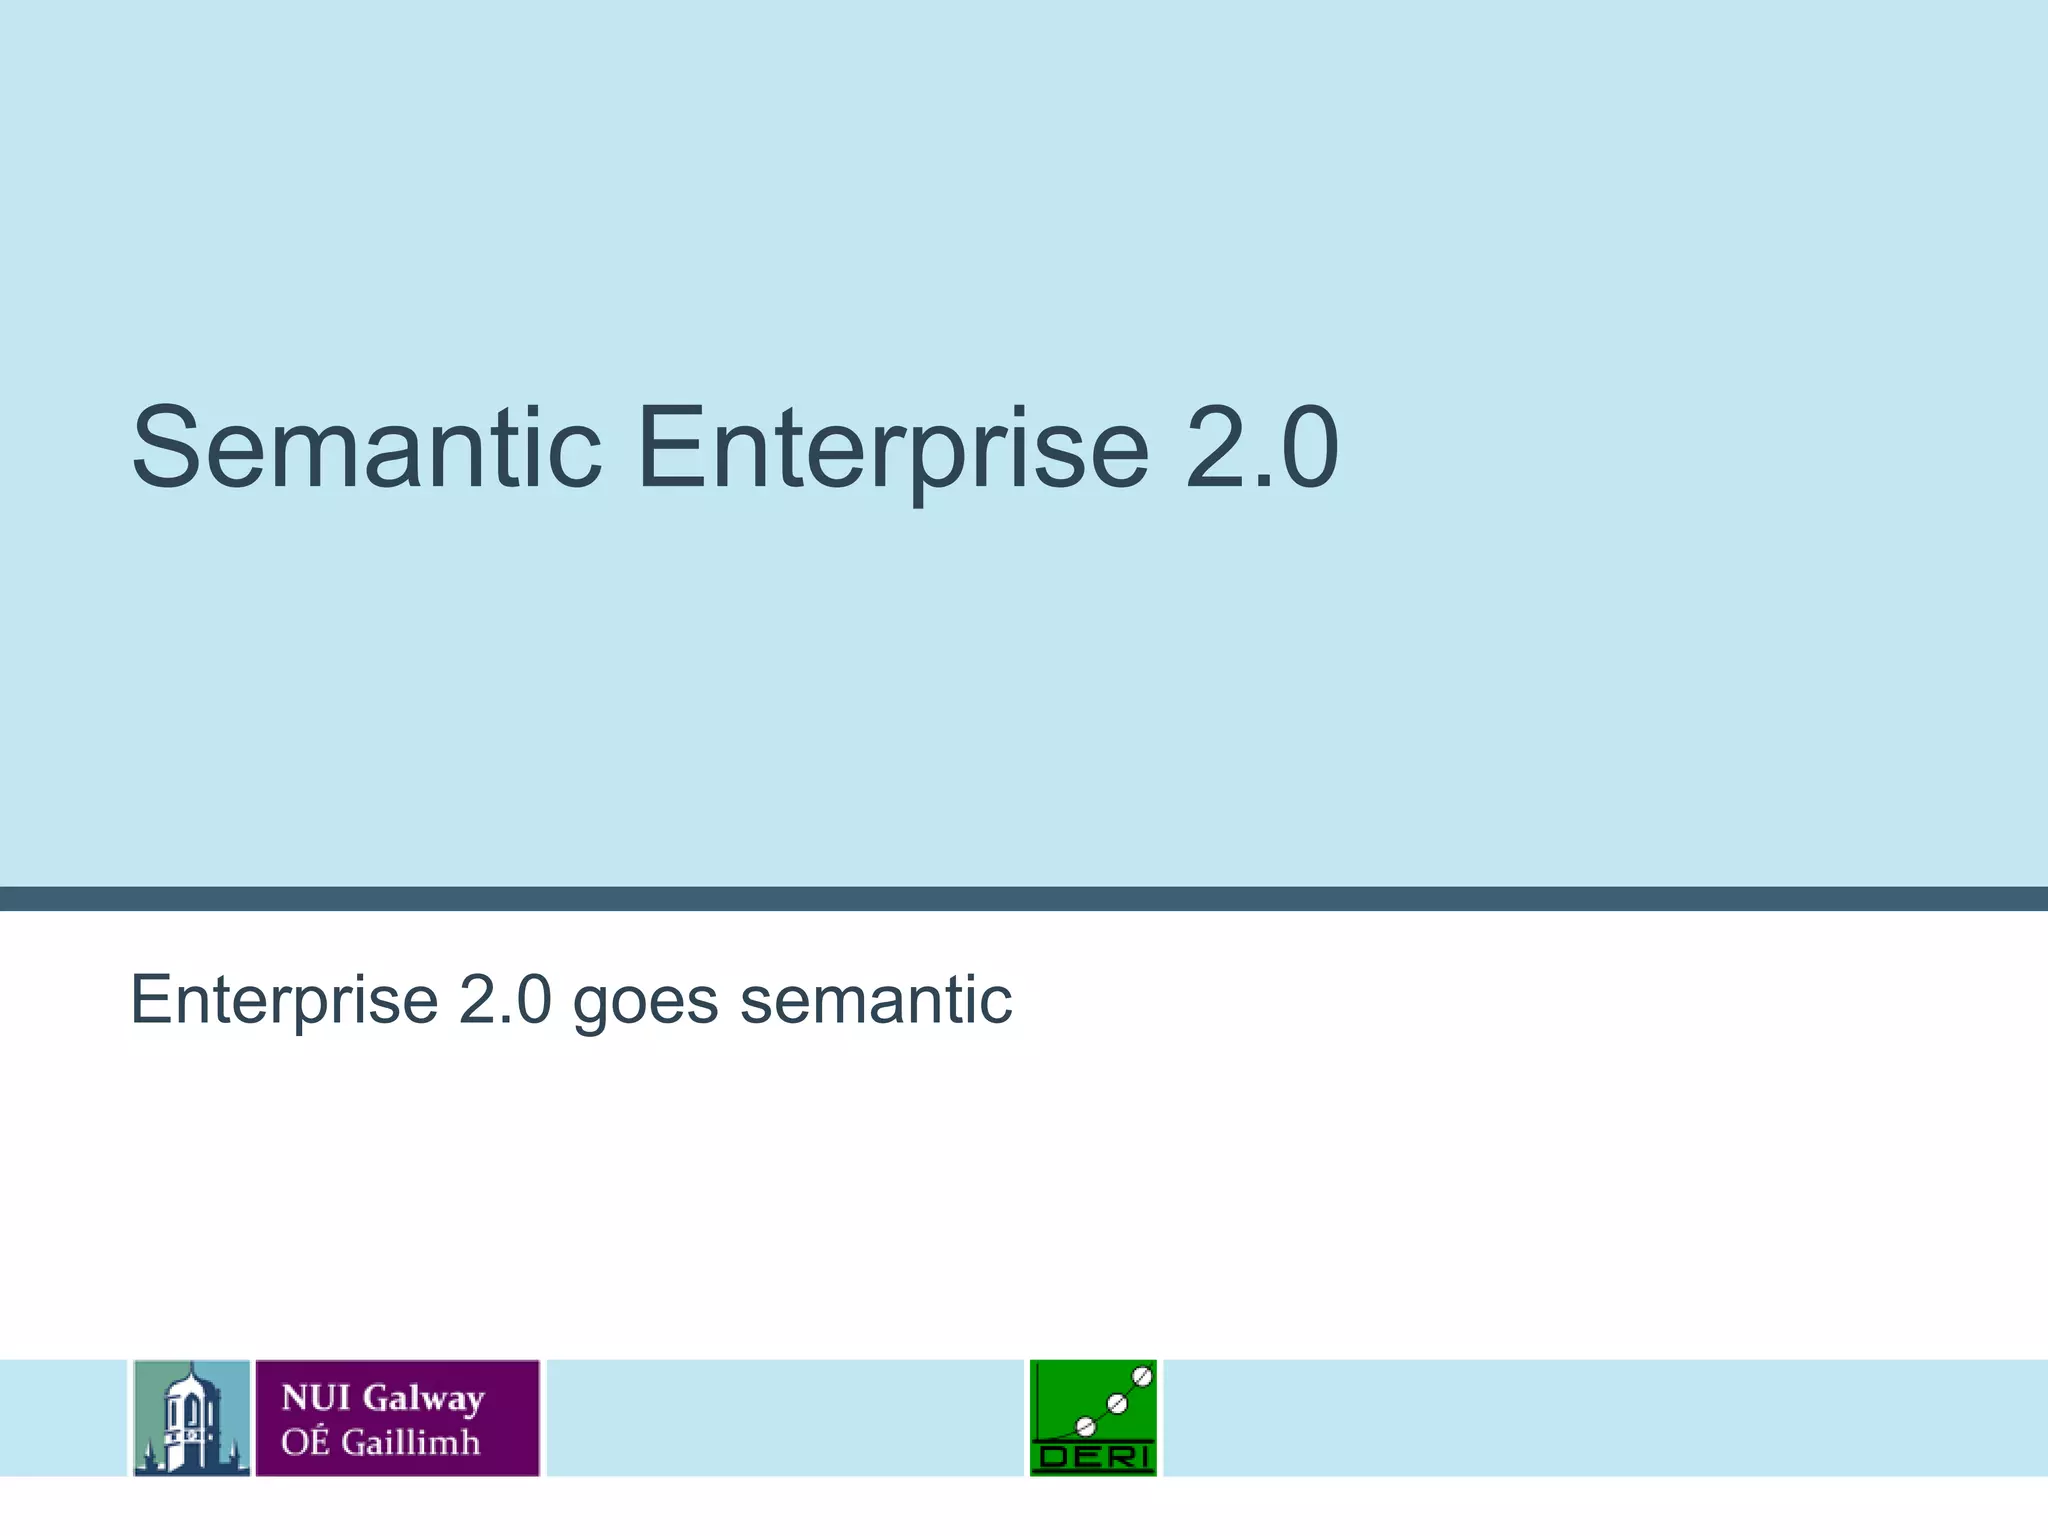Click the bottom circle in DERI logo
Image resolution: width=2048 pixels, height=1536 pixels.
pyautogui.click(x=1085, y=1426)
